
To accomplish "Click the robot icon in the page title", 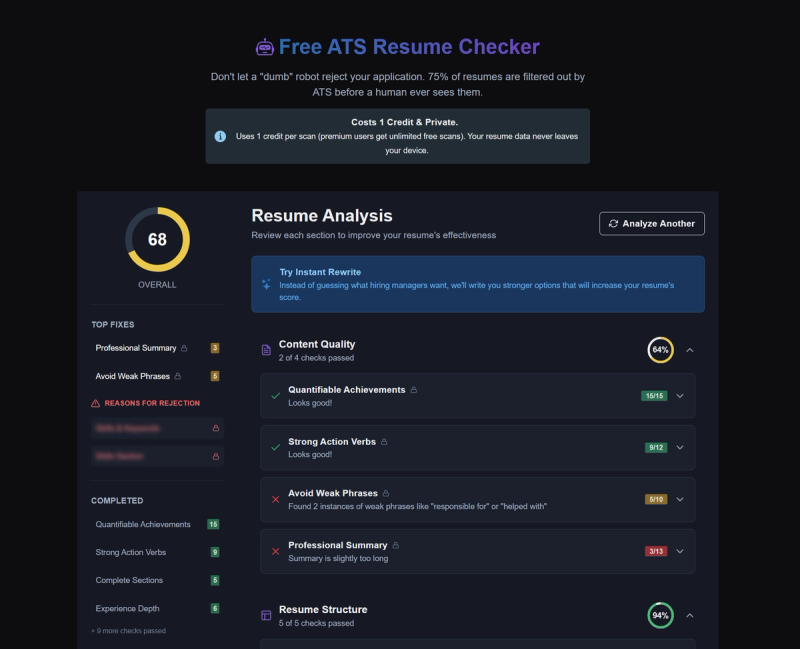I will coord(263,46).
